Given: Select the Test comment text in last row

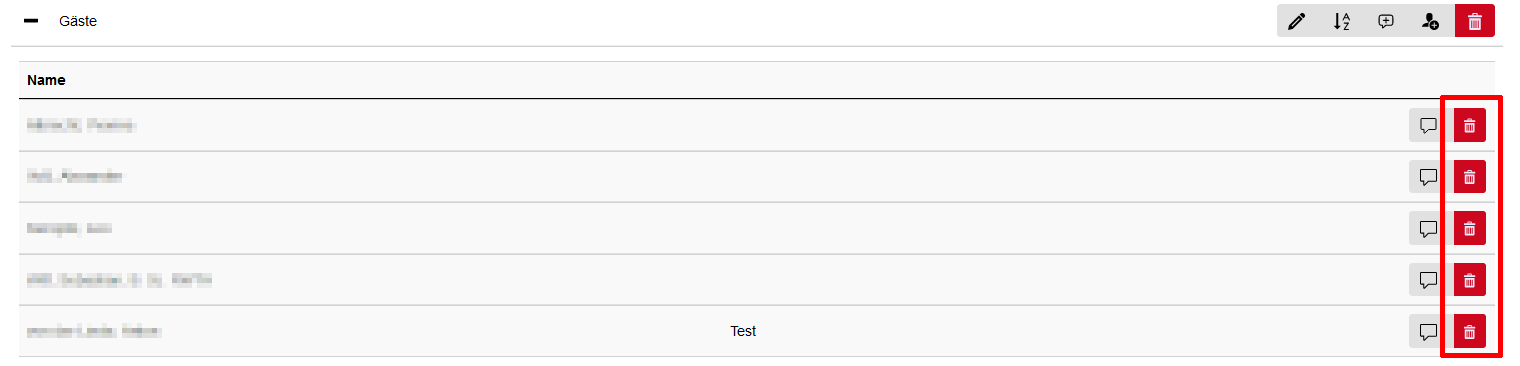Looking at the screenshot, I should click(743, 331).
